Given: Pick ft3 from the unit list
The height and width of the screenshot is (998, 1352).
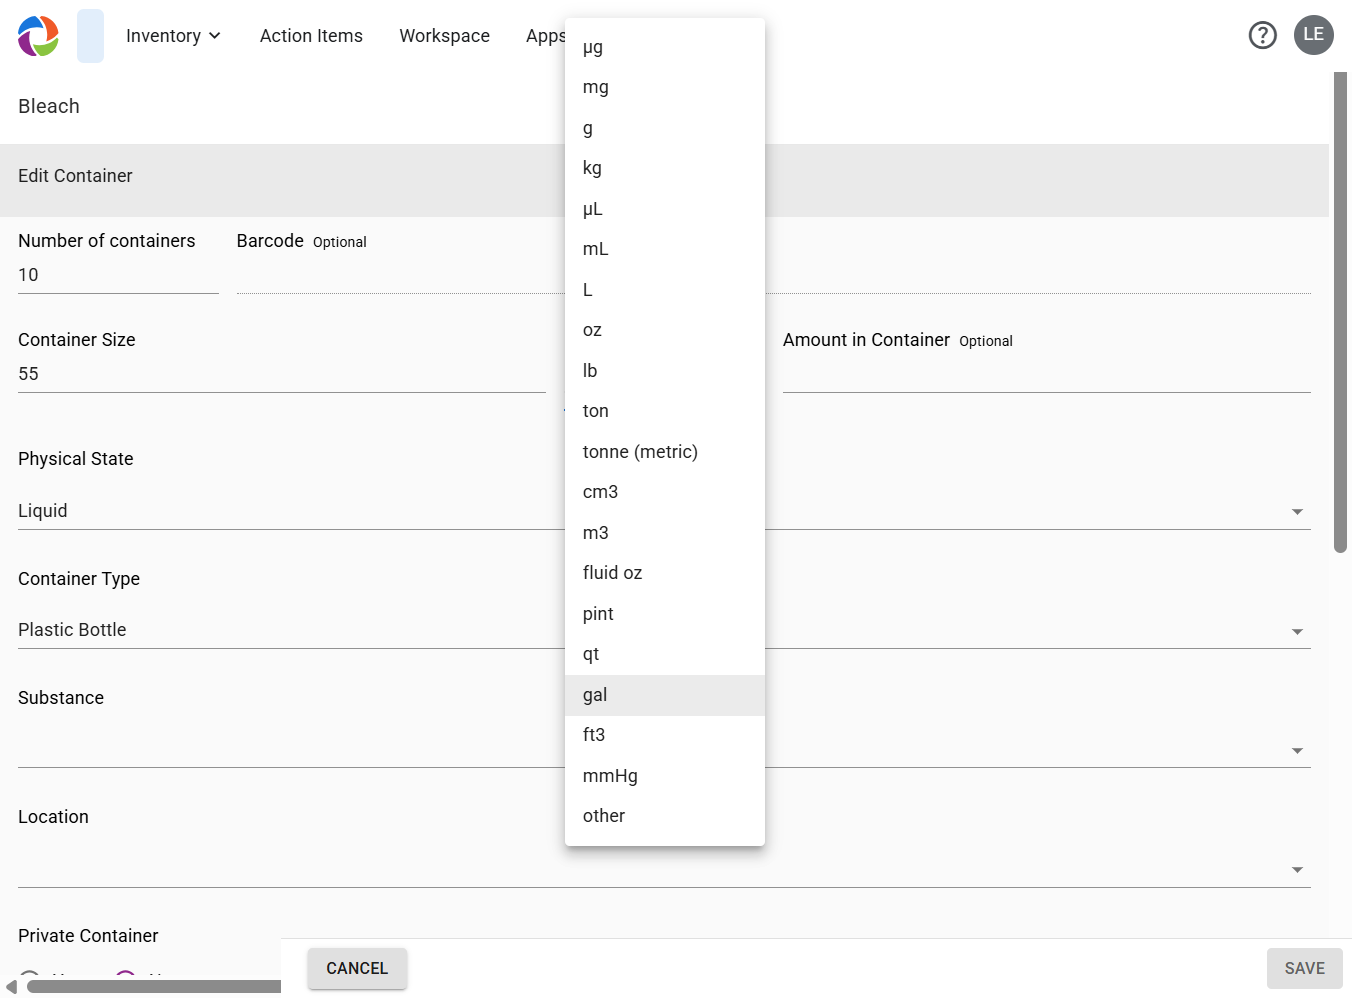Looking at the screenshot, I should coord(665,735).
